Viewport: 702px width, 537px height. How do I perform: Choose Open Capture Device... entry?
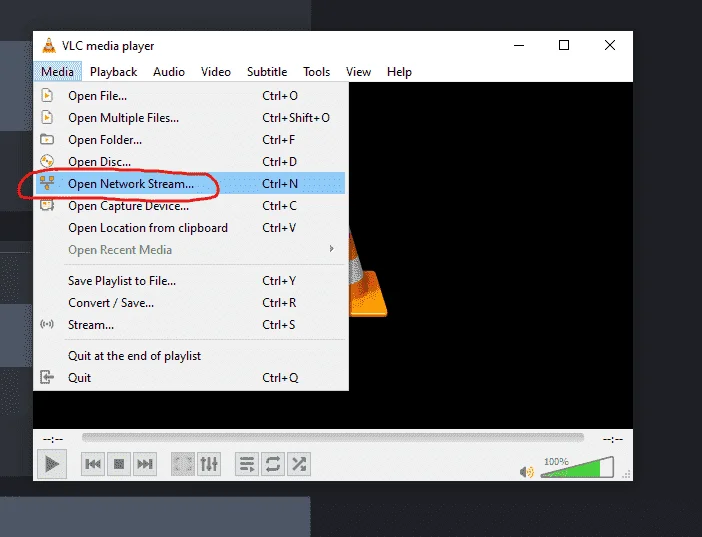190,206
